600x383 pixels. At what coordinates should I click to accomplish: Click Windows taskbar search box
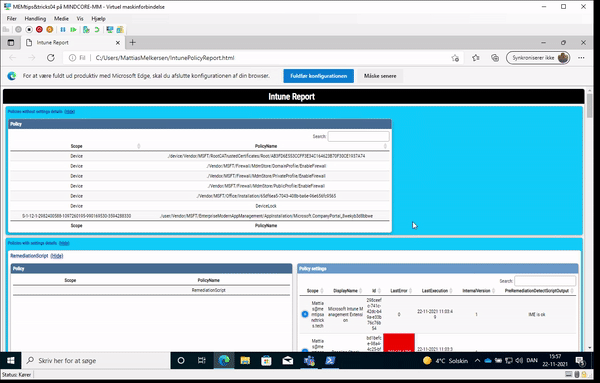pyautogui.click(x=96, y=360)
